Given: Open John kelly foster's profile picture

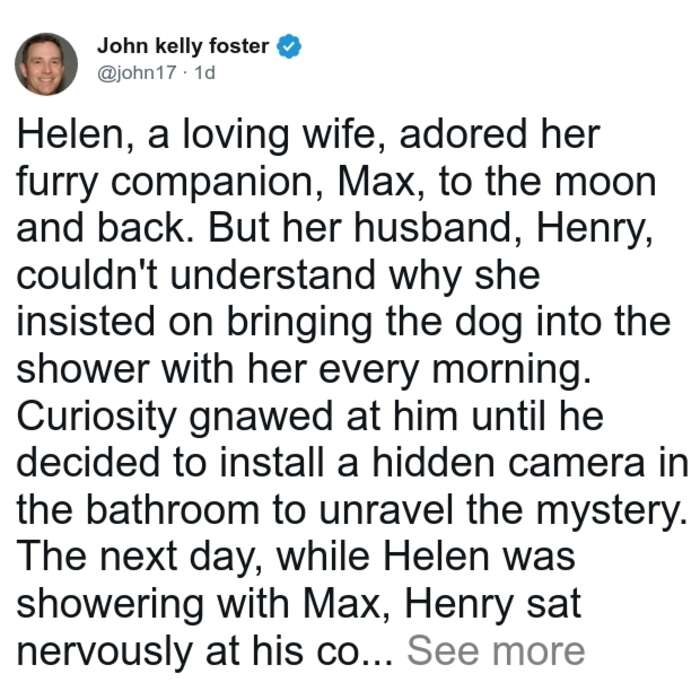Looking at the screenshot, I should tap(46, 64).
